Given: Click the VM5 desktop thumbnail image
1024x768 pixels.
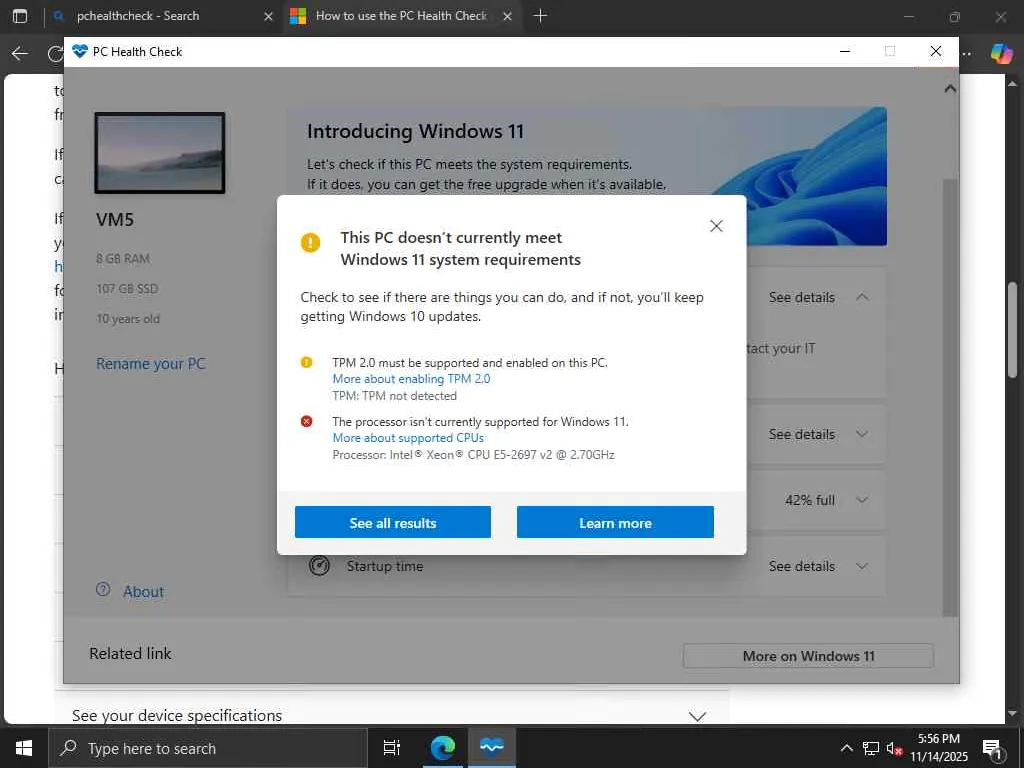Looking at the screenshot, I should coord(160,153).
